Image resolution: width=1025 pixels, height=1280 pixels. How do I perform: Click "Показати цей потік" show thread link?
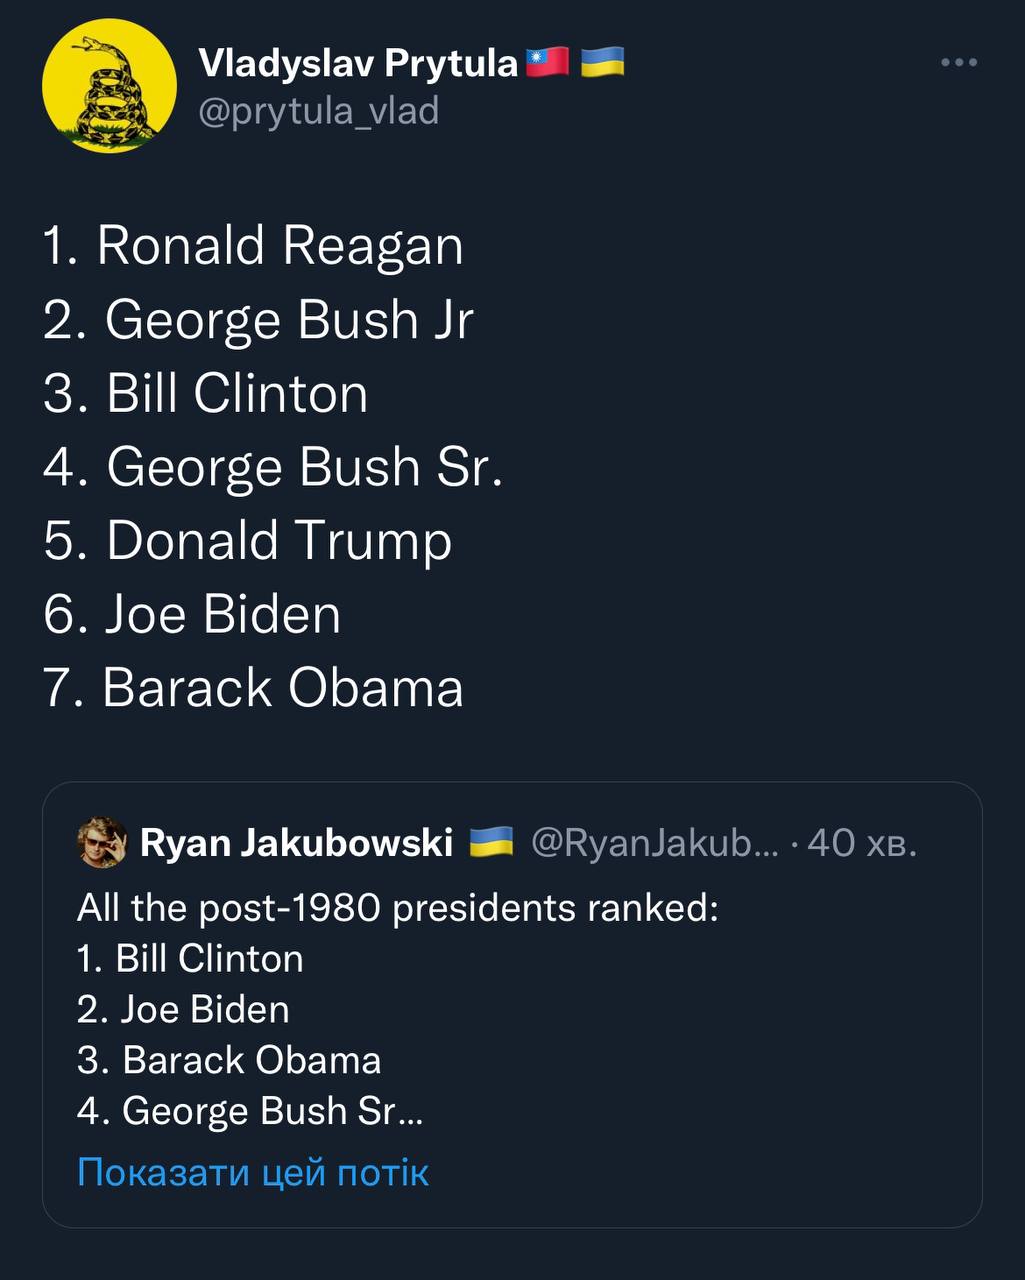click(252, 1171)
